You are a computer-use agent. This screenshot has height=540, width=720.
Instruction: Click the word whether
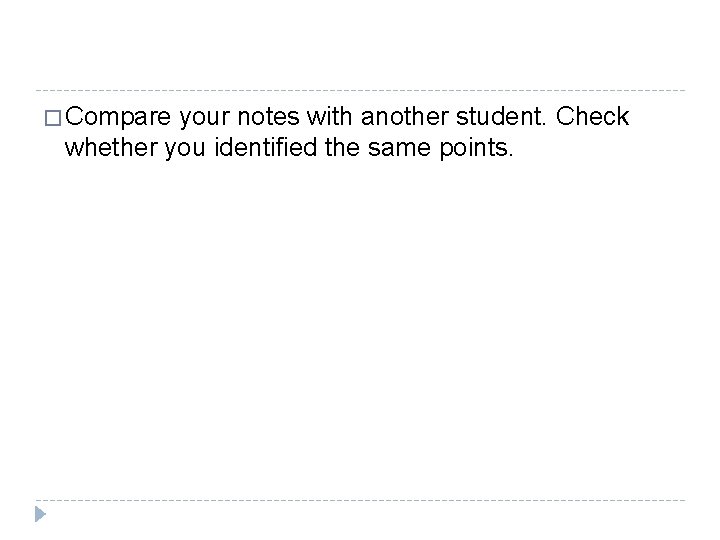coord(110,148)
